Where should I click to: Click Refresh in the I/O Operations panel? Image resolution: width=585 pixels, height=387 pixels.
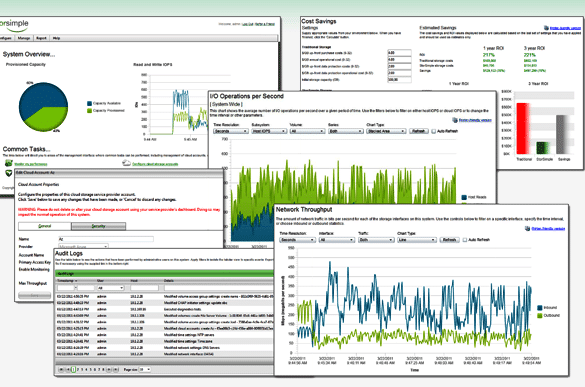pos(419,131)
